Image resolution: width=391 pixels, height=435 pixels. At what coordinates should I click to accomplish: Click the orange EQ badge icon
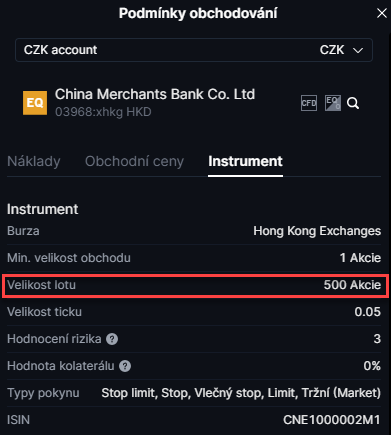click(x=35, y=103)
